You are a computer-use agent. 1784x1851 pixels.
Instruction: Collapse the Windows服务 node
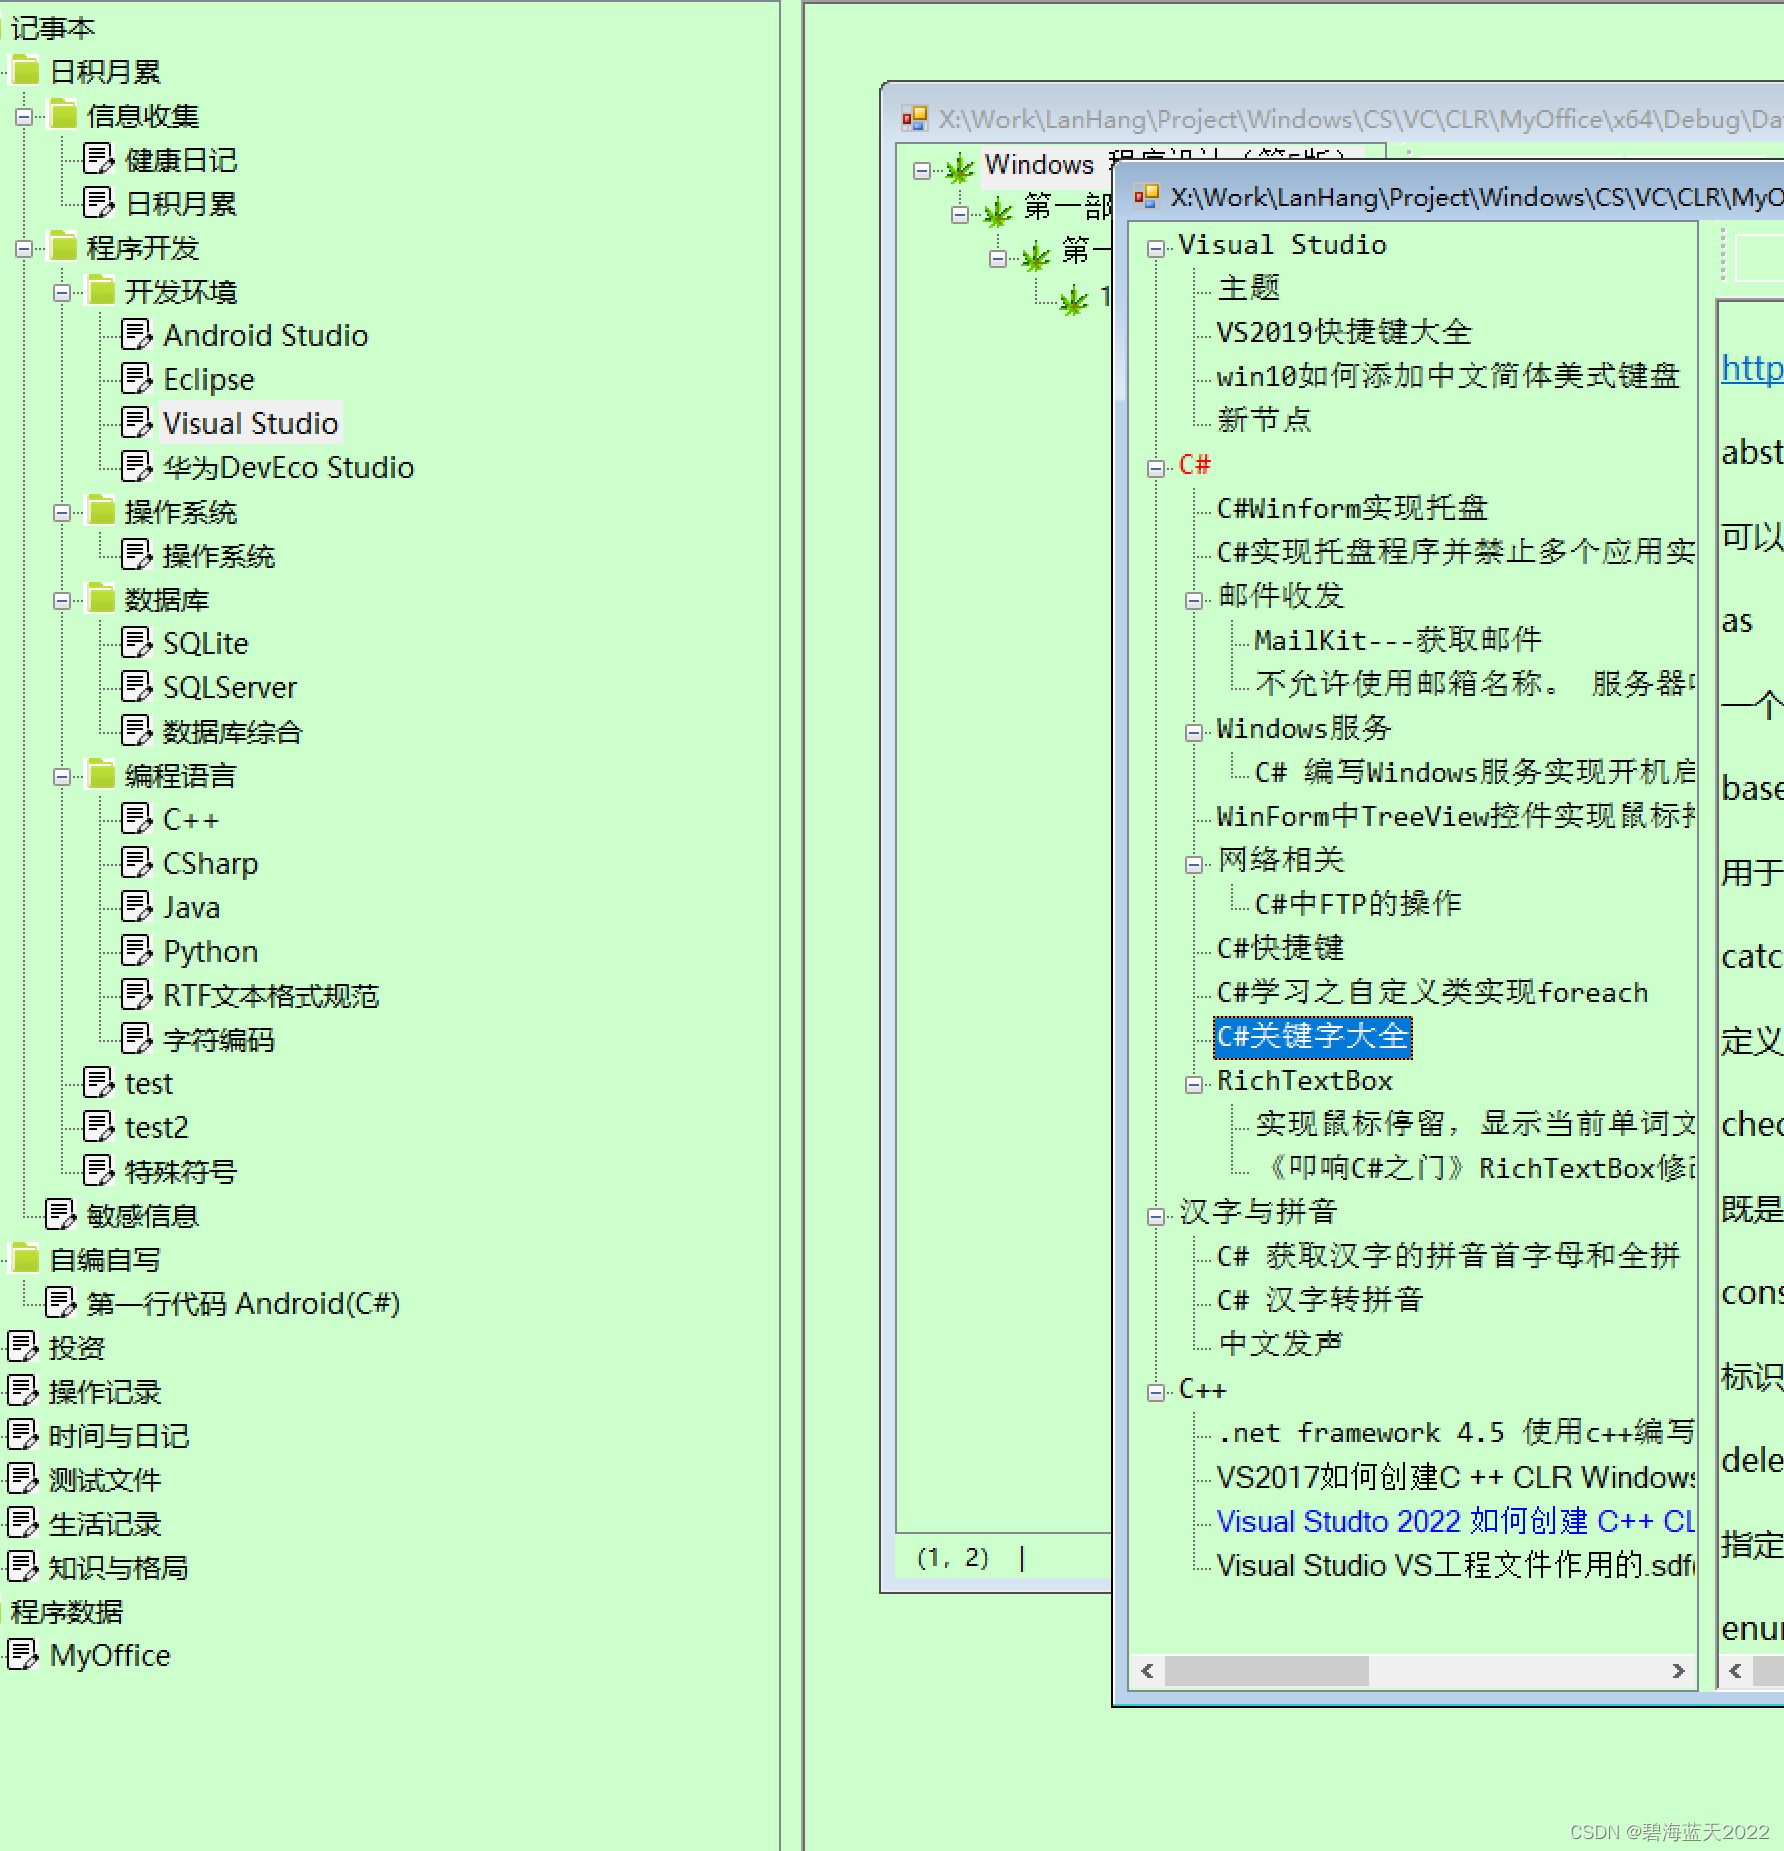[1194, 733]
